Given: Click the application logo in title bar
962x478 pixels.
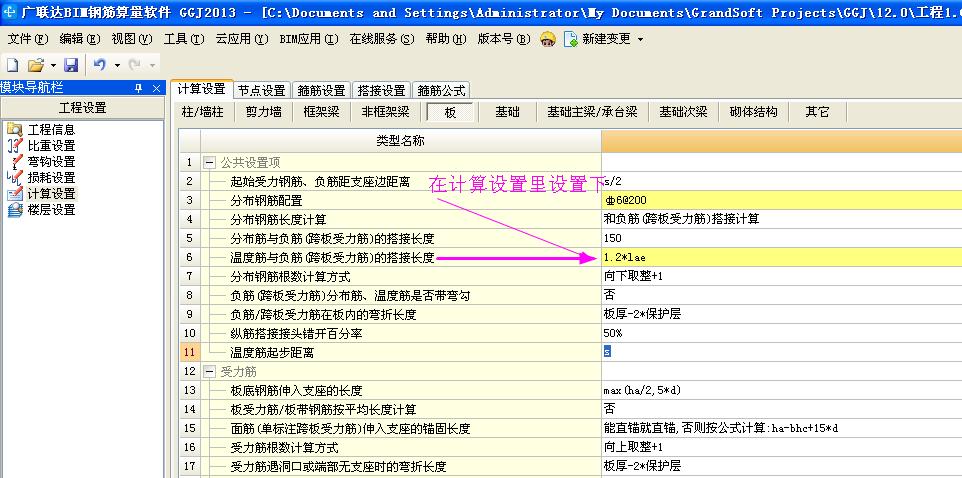Looking at the screenshot, I should pyautogui.click(x=10, y=12).
